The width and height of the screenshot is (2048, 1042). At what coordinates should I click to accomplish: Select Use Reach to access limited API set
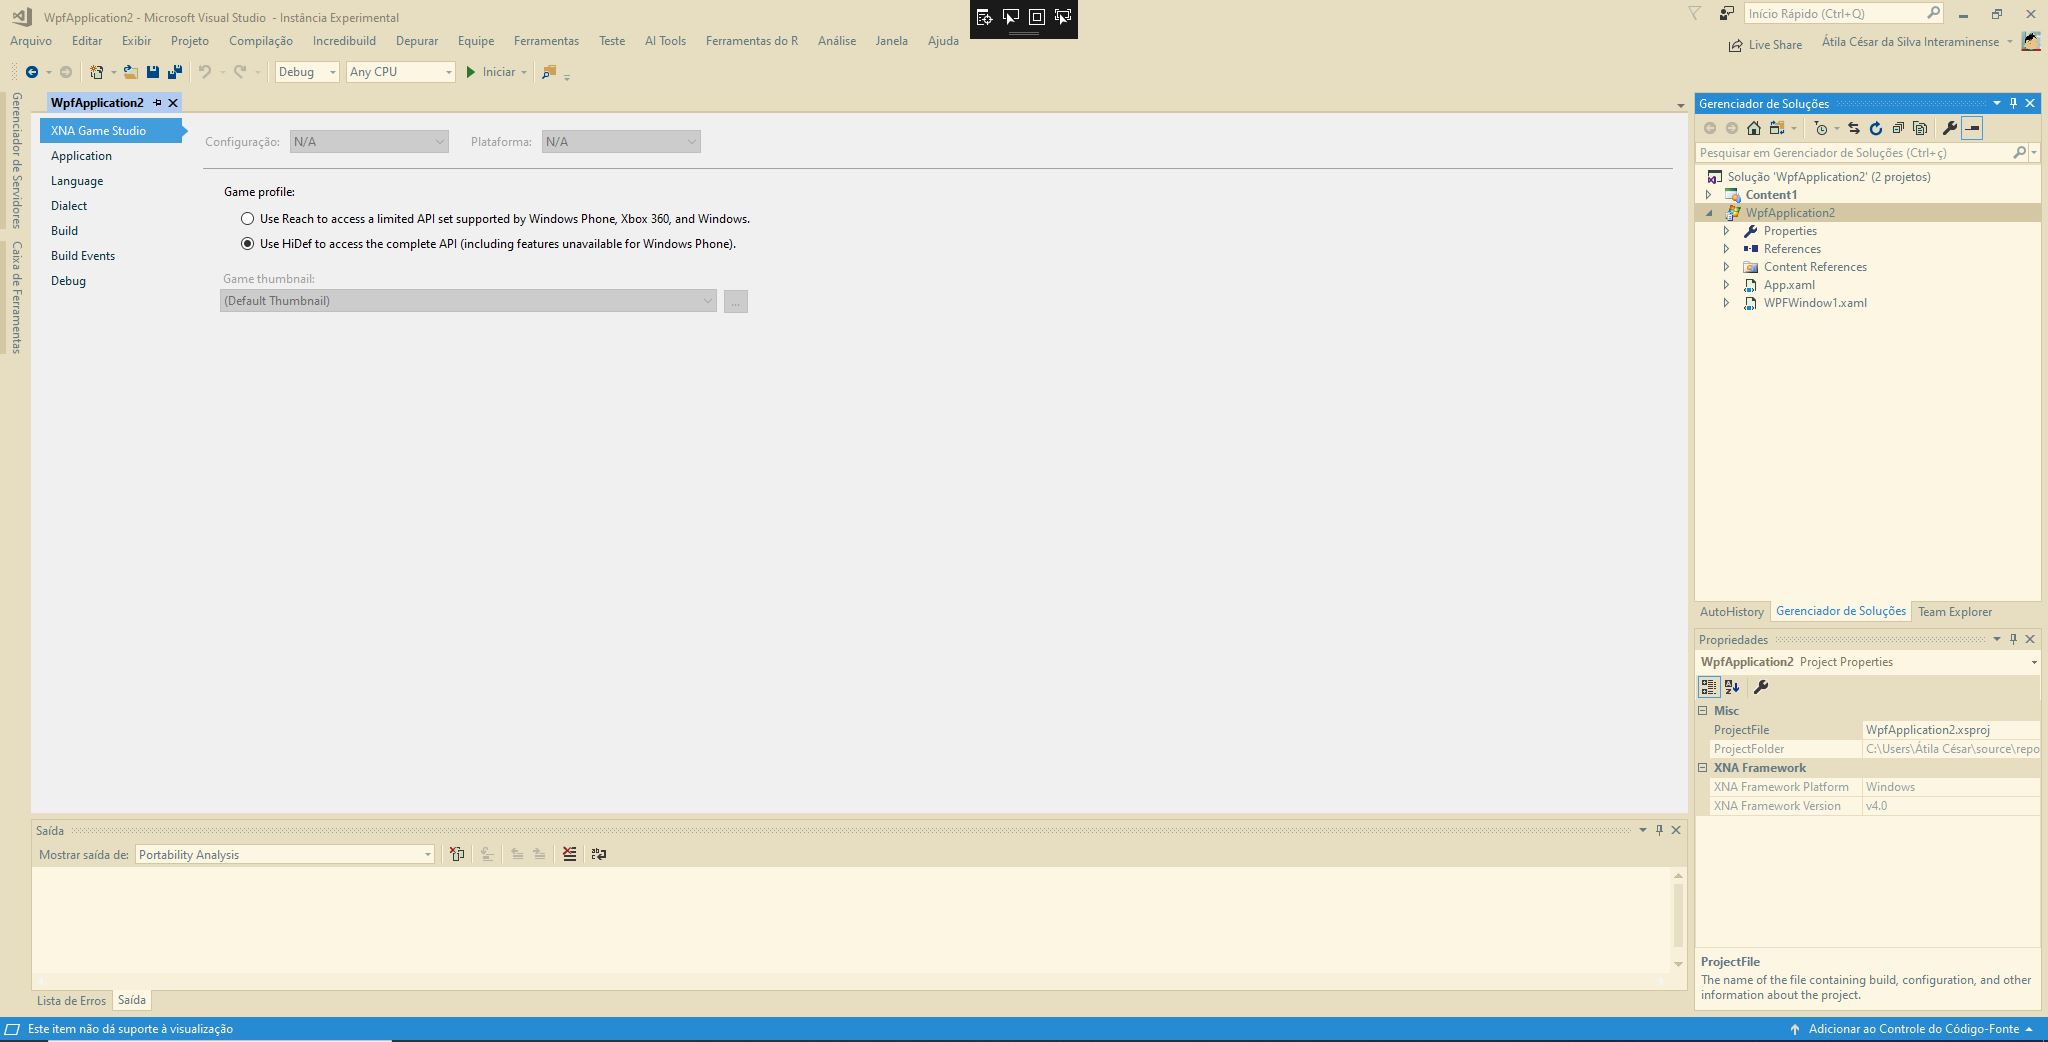tap(248, 218)
